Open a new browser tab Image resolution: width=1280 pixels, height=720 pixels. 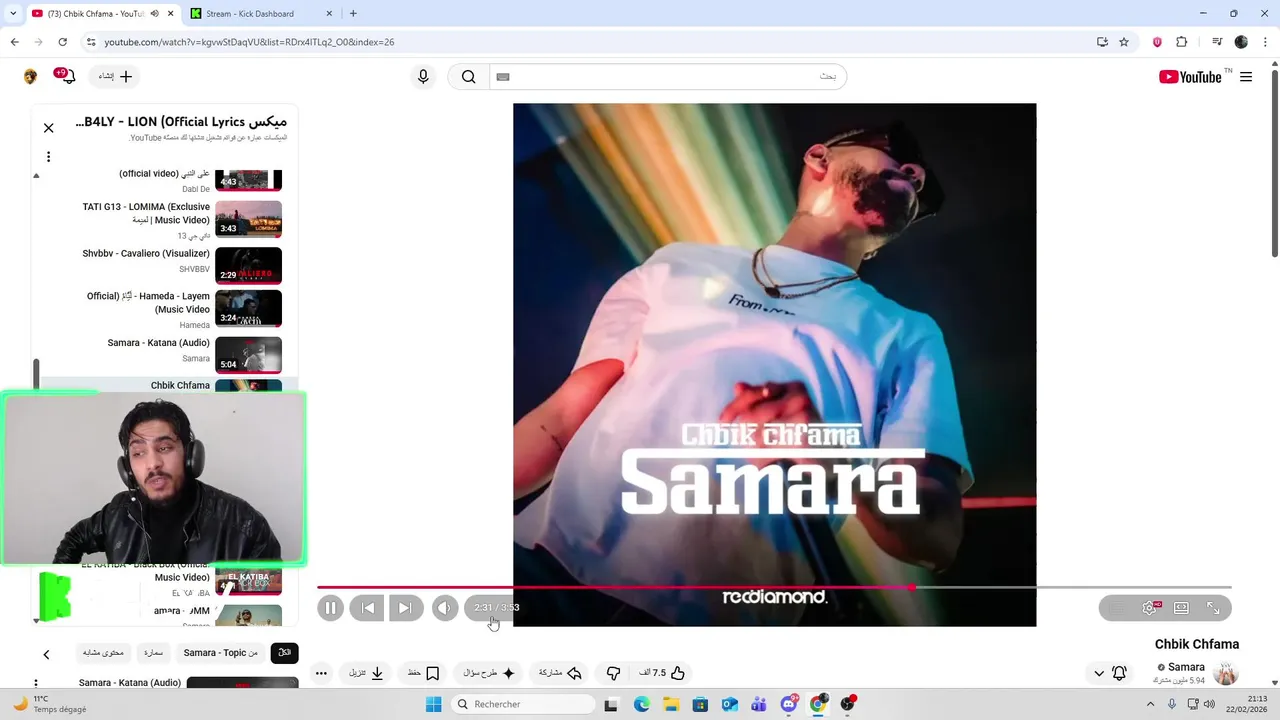(353, 14)
